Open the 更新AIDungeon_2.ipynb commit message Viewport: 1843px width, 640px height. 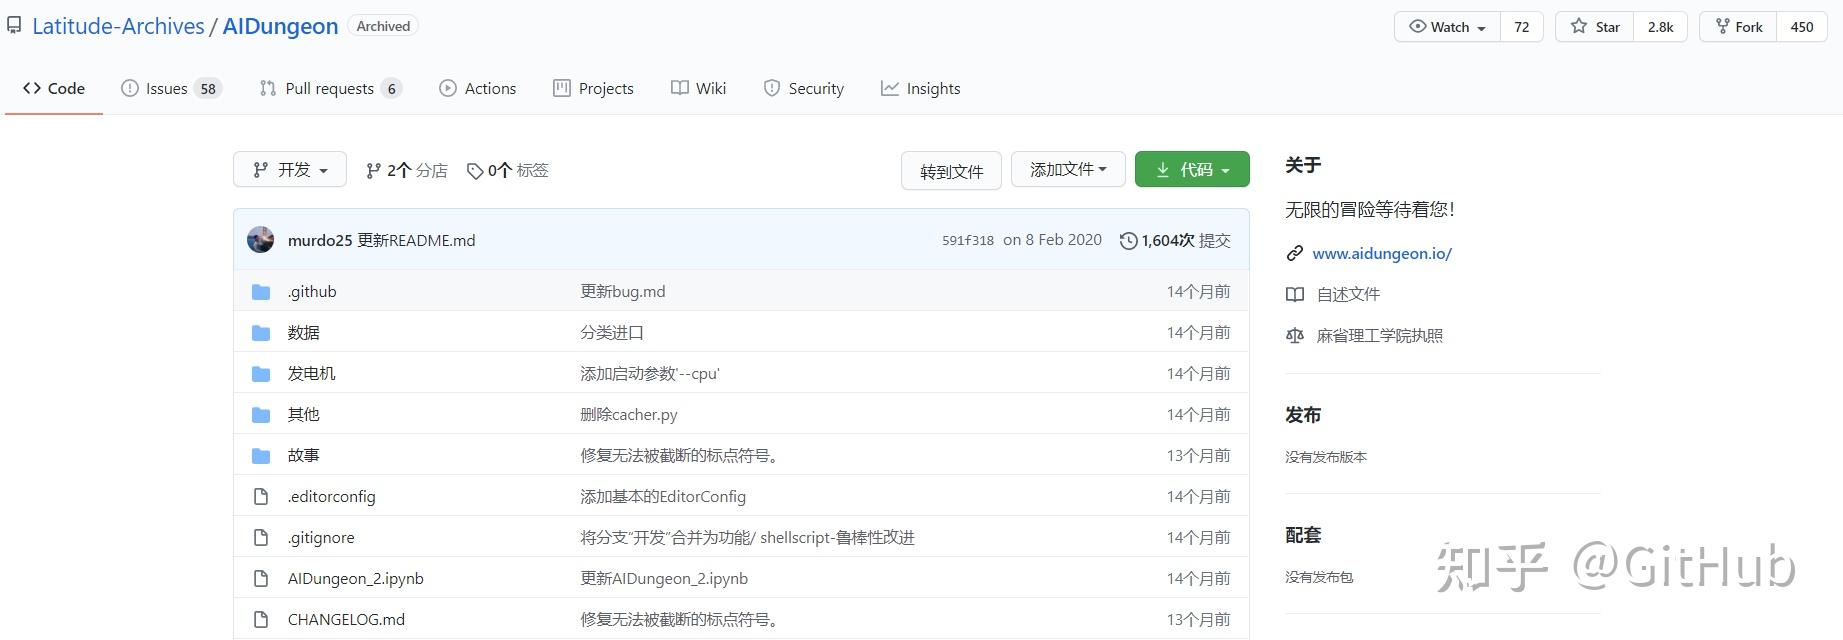[x=664, y=578]
